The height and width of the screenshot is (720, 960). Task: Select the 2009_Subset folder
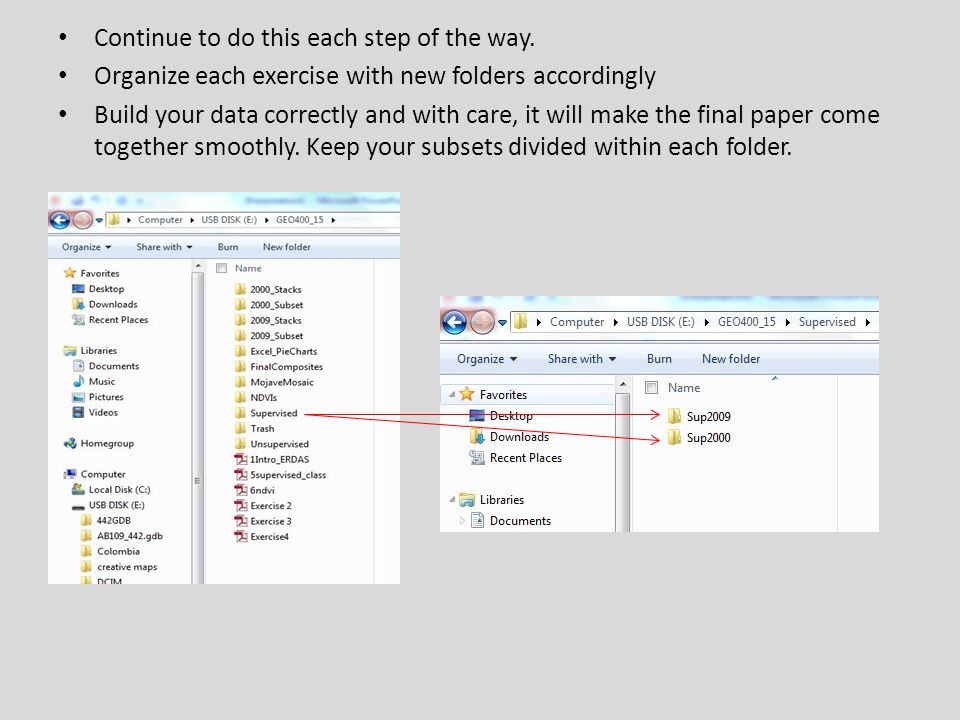click(x=269, y=336)
